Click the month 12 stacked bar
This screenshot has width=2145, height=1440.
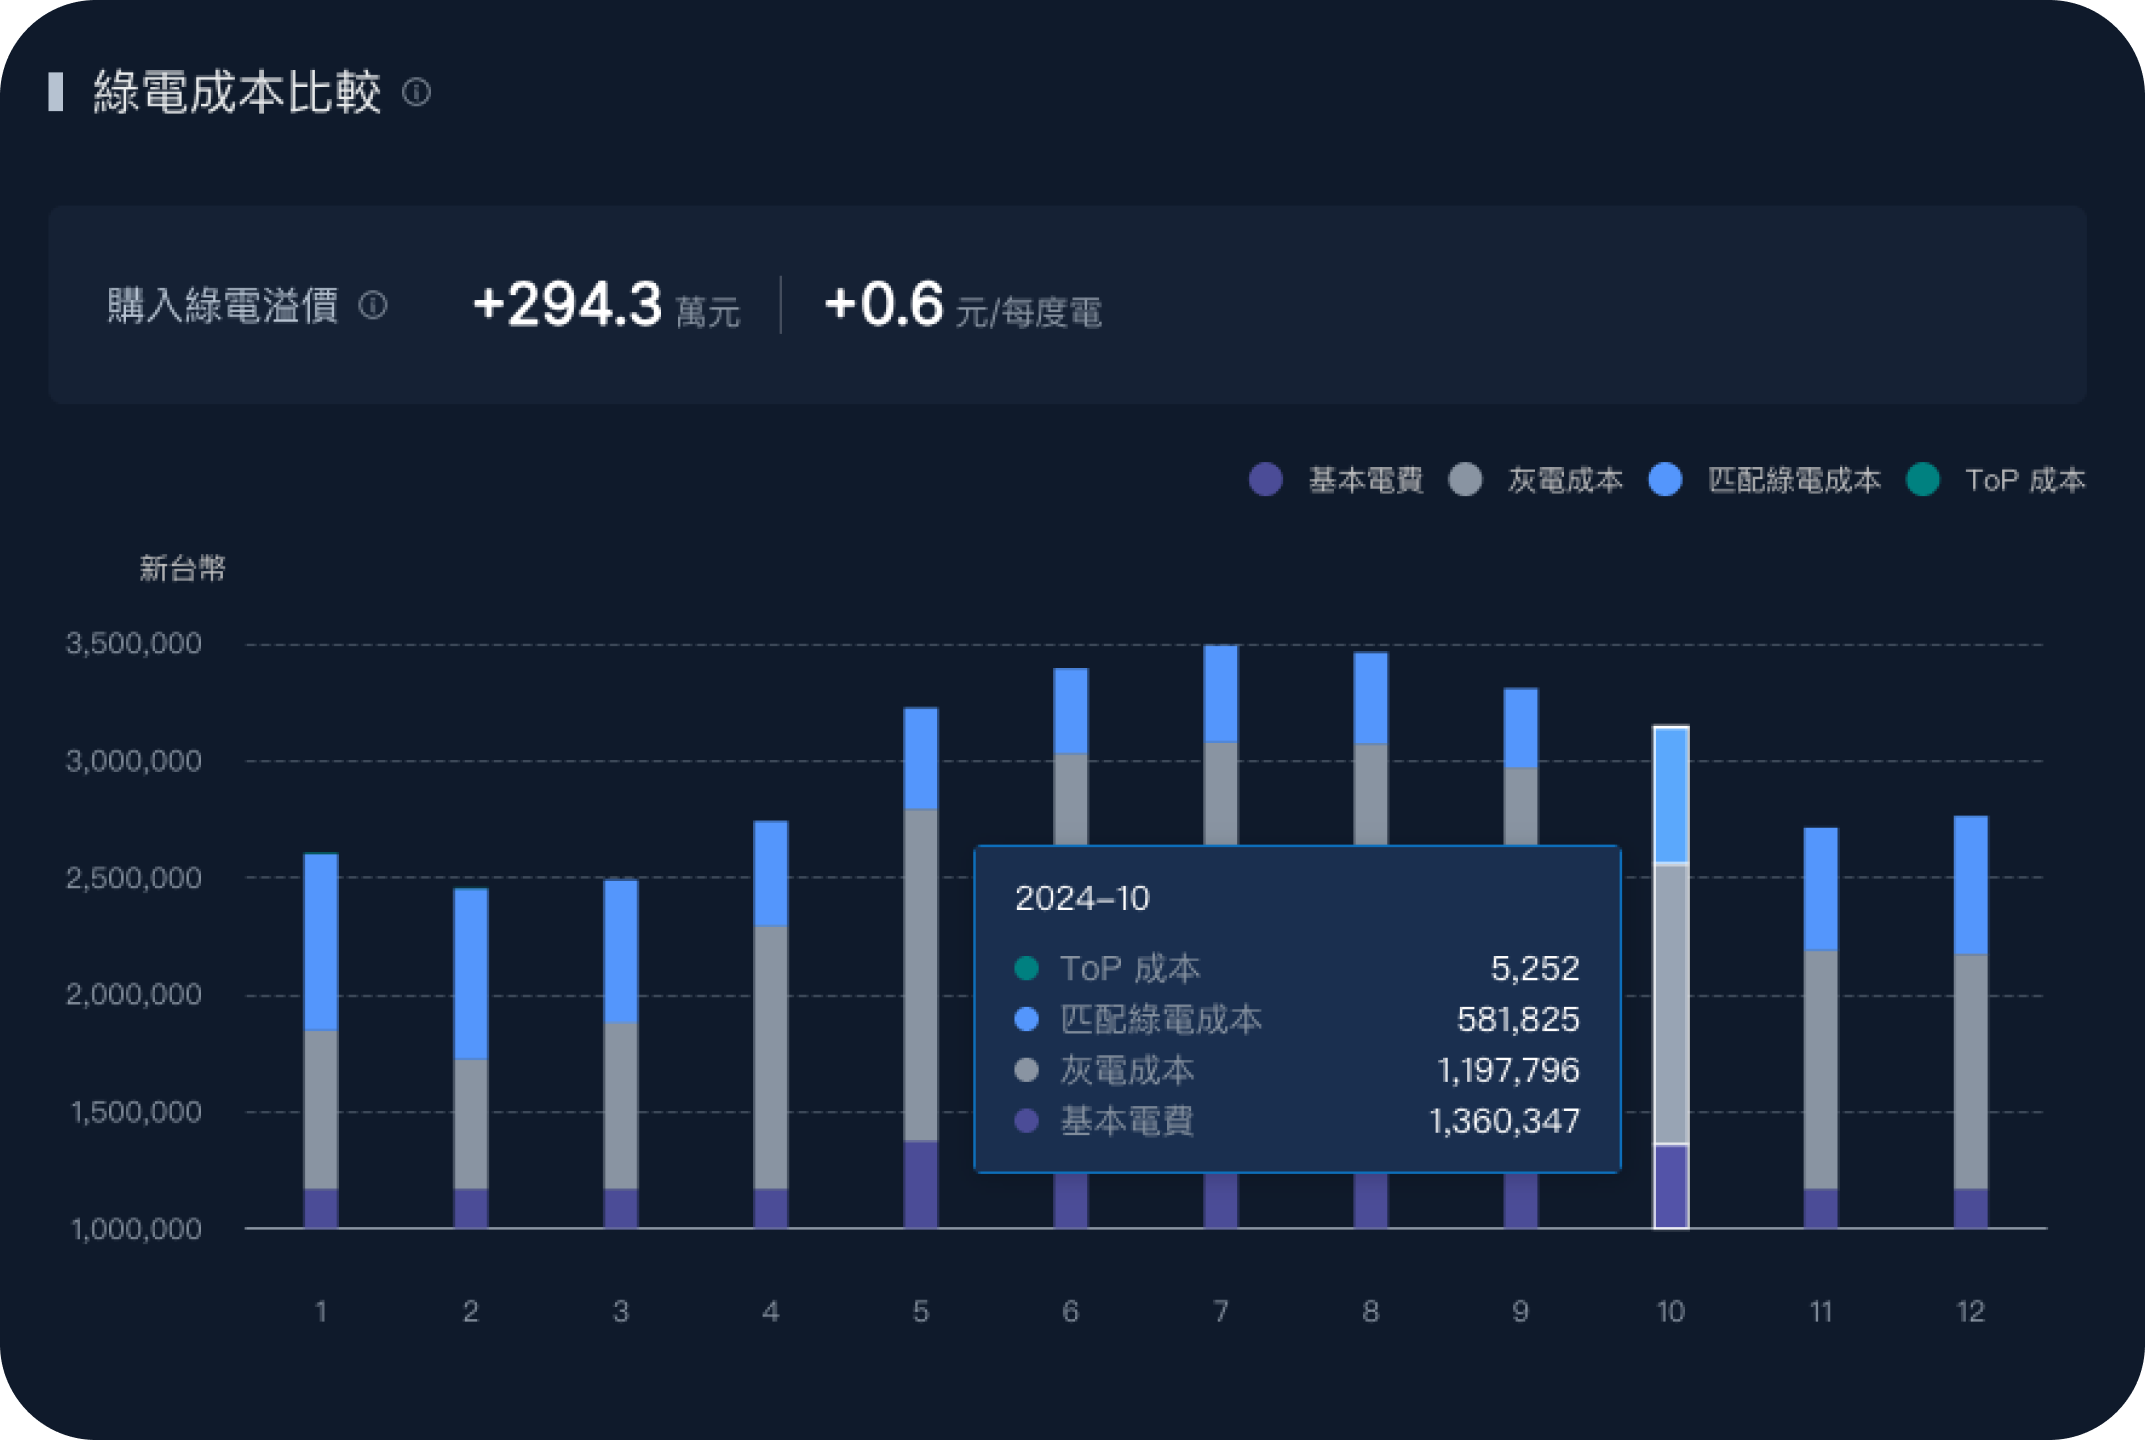click(1971, 1020)
